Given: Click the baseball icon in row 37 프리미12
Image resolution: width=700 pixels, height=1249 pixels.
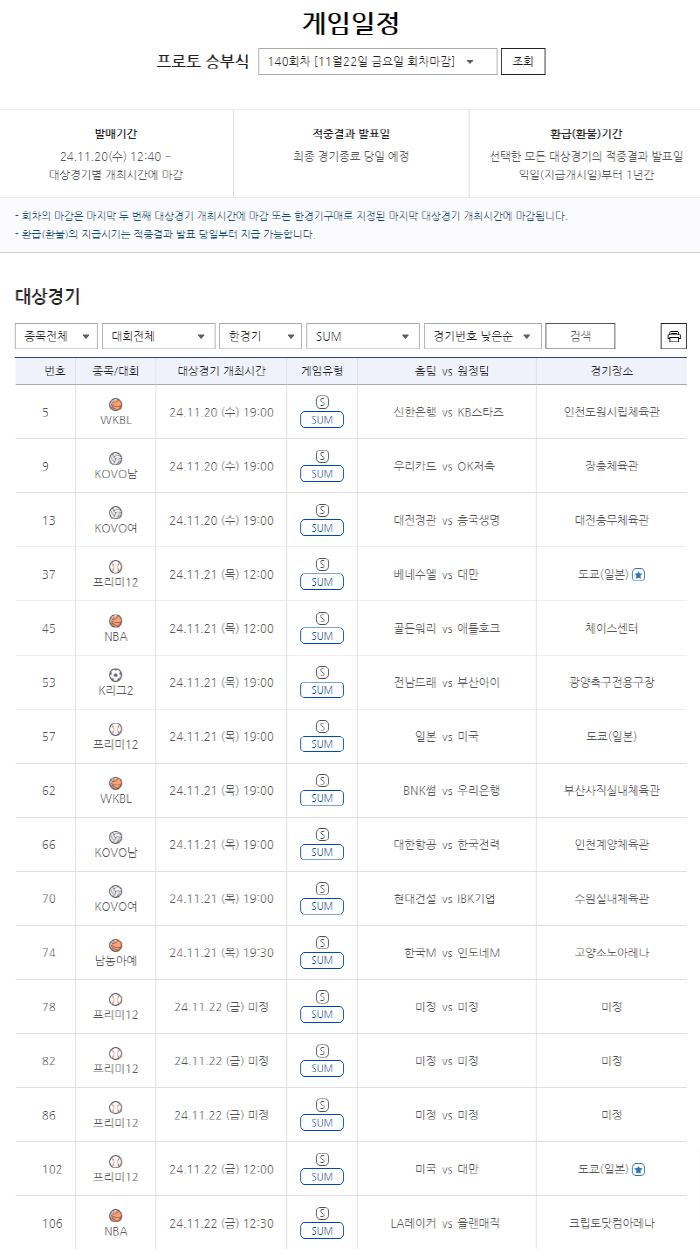Looking at the screenshot, I should point(115,567).
